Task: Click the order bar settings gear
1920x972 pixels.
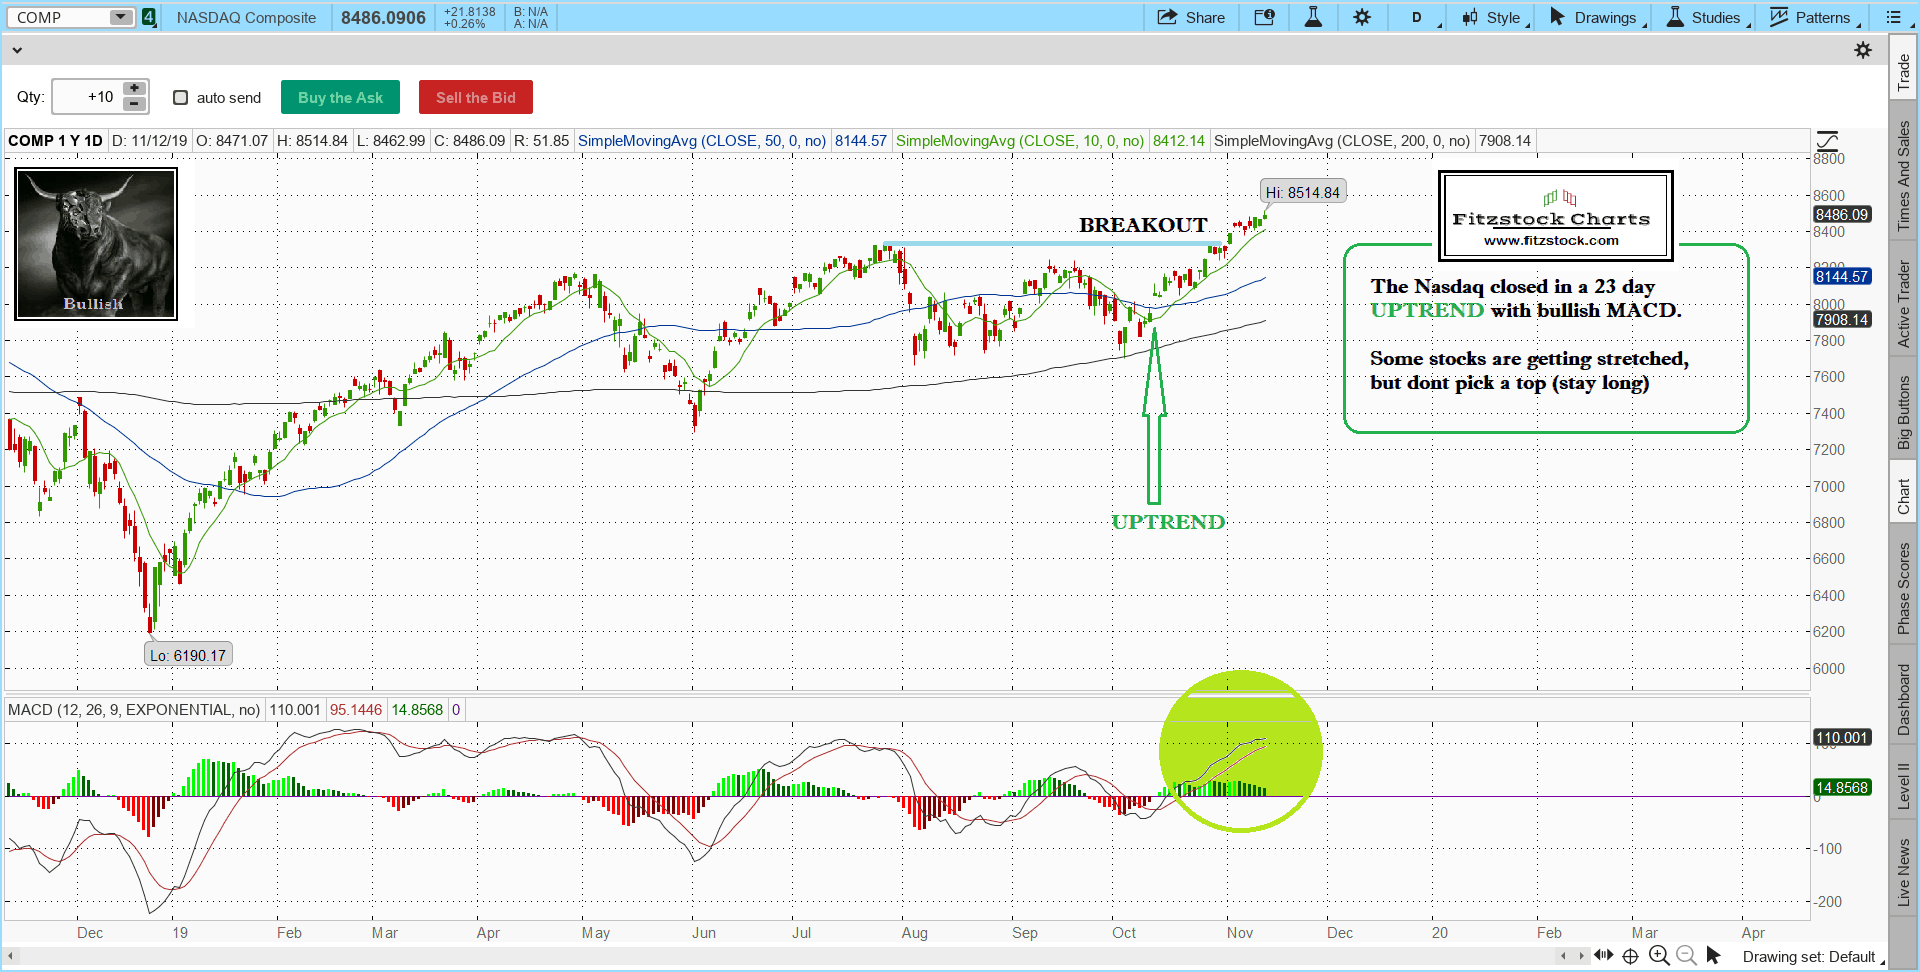Action: [x=1863, y=50]
